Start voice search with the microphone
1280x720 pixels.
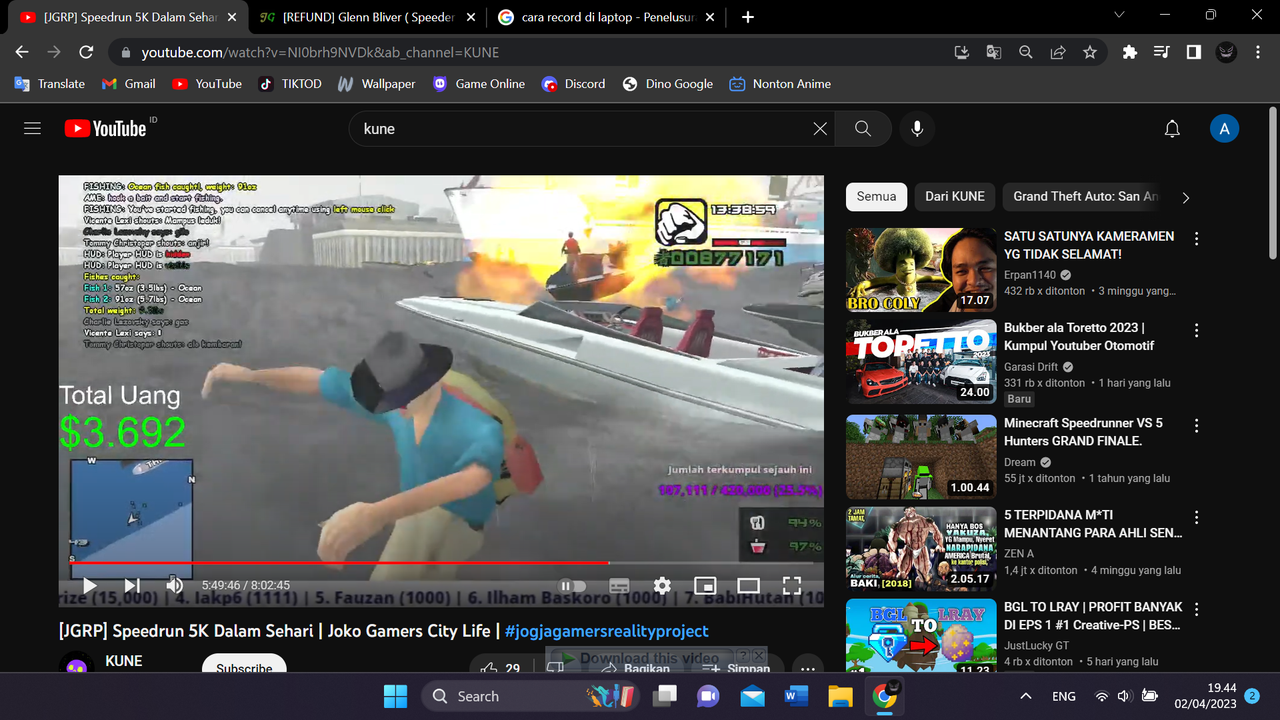916,128
